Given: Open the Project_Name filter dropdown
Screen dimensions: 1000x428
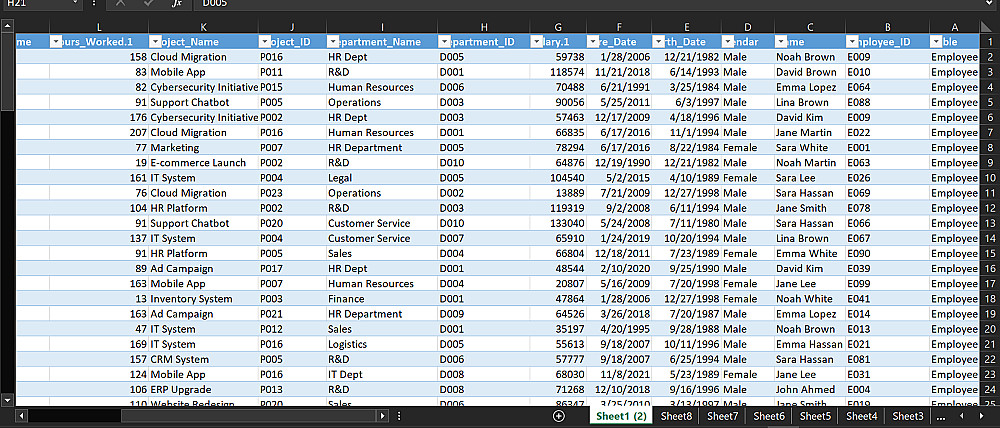Looking at the screenshot, I should (156, 41).
